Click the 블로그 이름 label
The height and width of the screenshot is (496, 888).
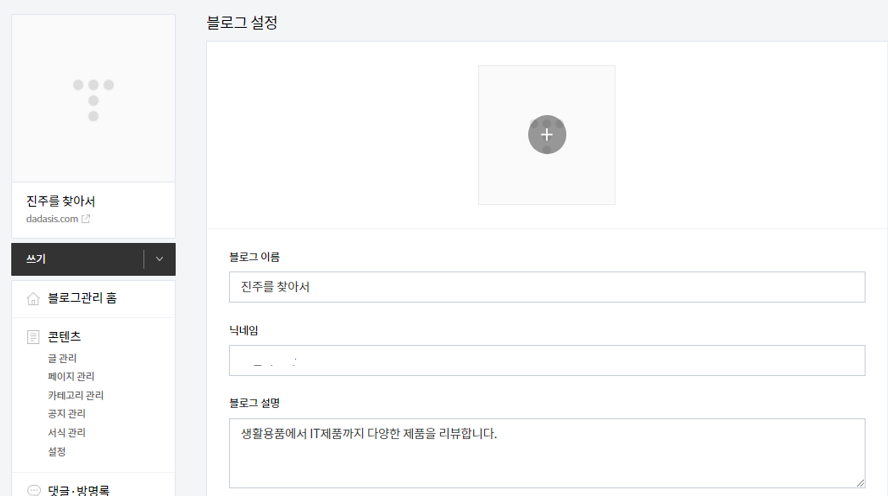[x=254, y=257]
